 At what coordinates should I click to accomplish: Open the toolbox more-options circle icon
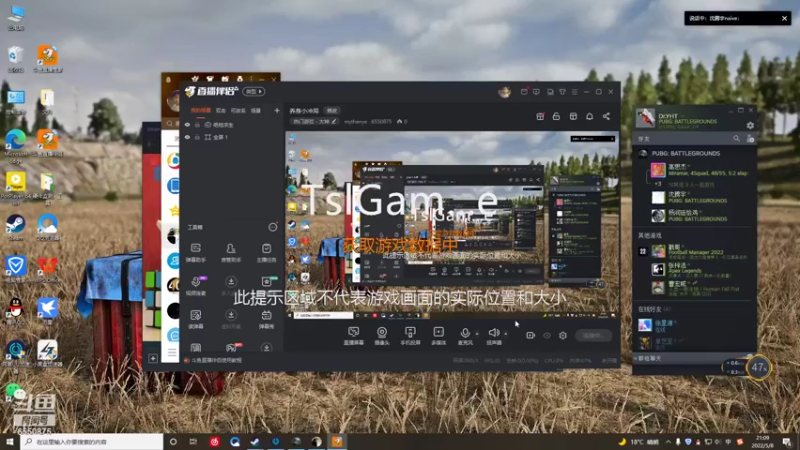click(x=273, y=227)
